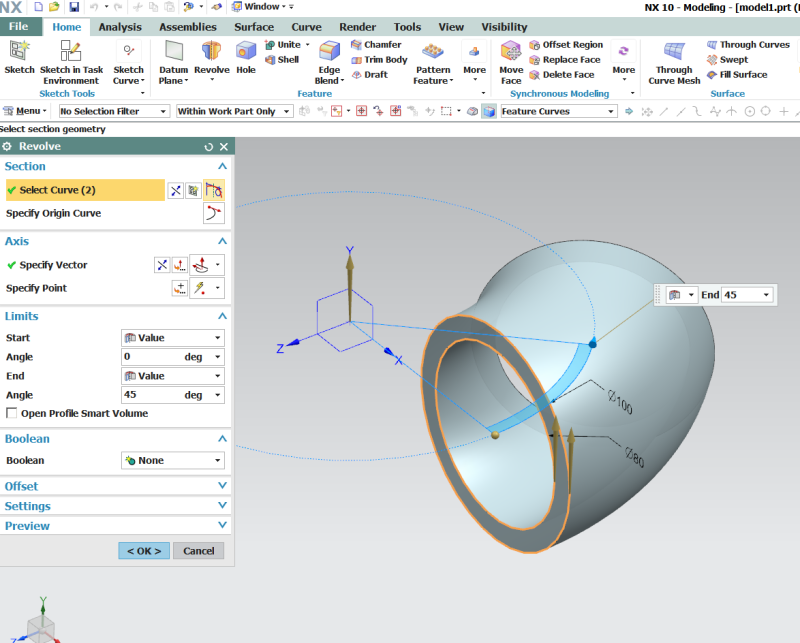
Task: Switch to the Tools tab
Action: (x=407, y=27)
